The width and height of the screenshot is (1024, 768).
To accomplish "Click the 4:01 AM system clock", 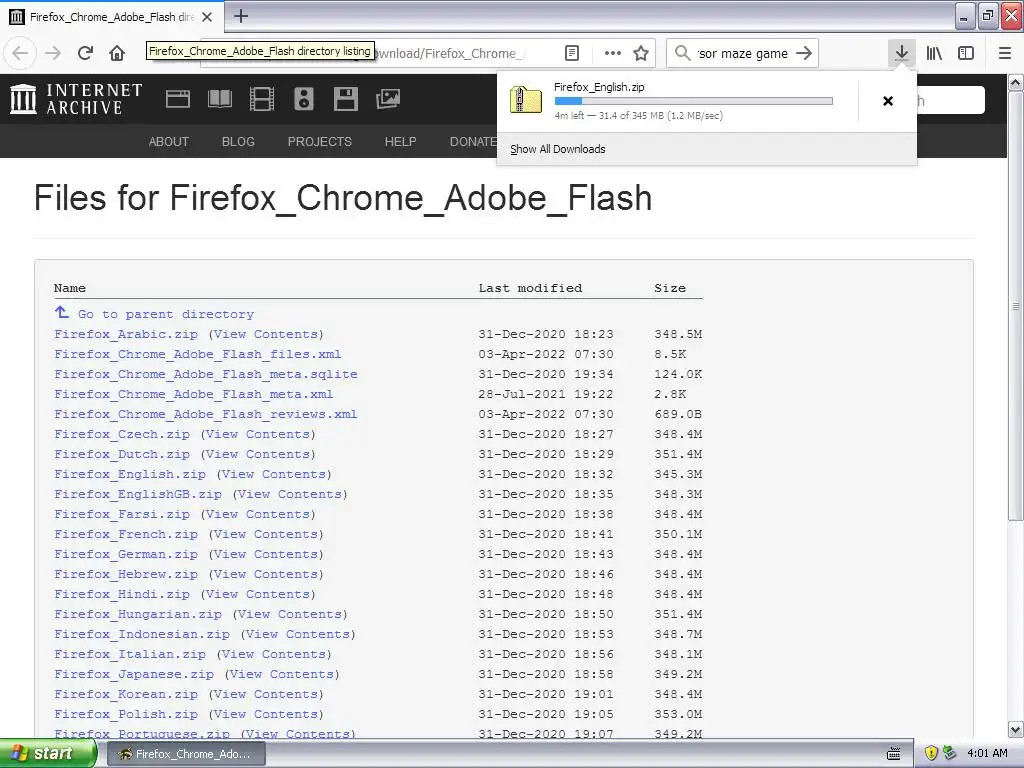I will [x=987, y=754].
